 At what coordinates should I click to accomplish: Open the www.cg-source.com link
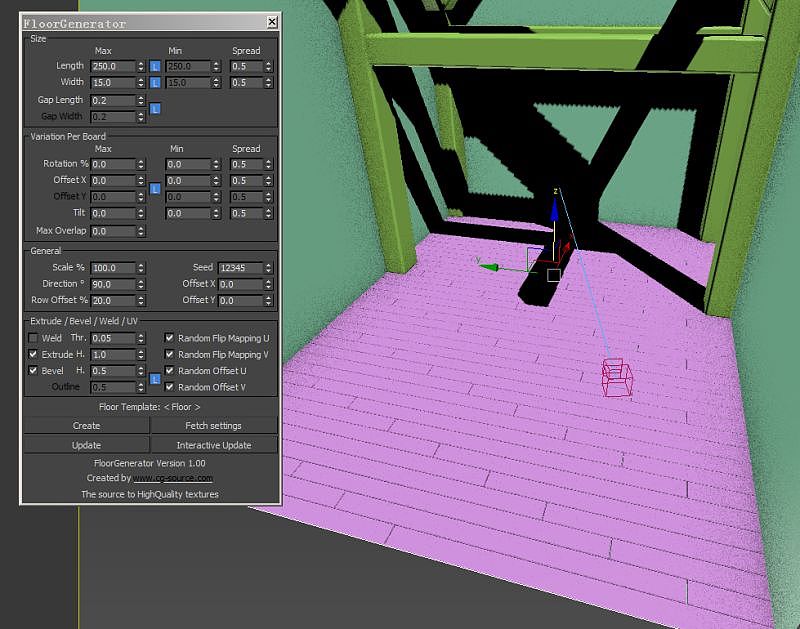click(173, 478)
